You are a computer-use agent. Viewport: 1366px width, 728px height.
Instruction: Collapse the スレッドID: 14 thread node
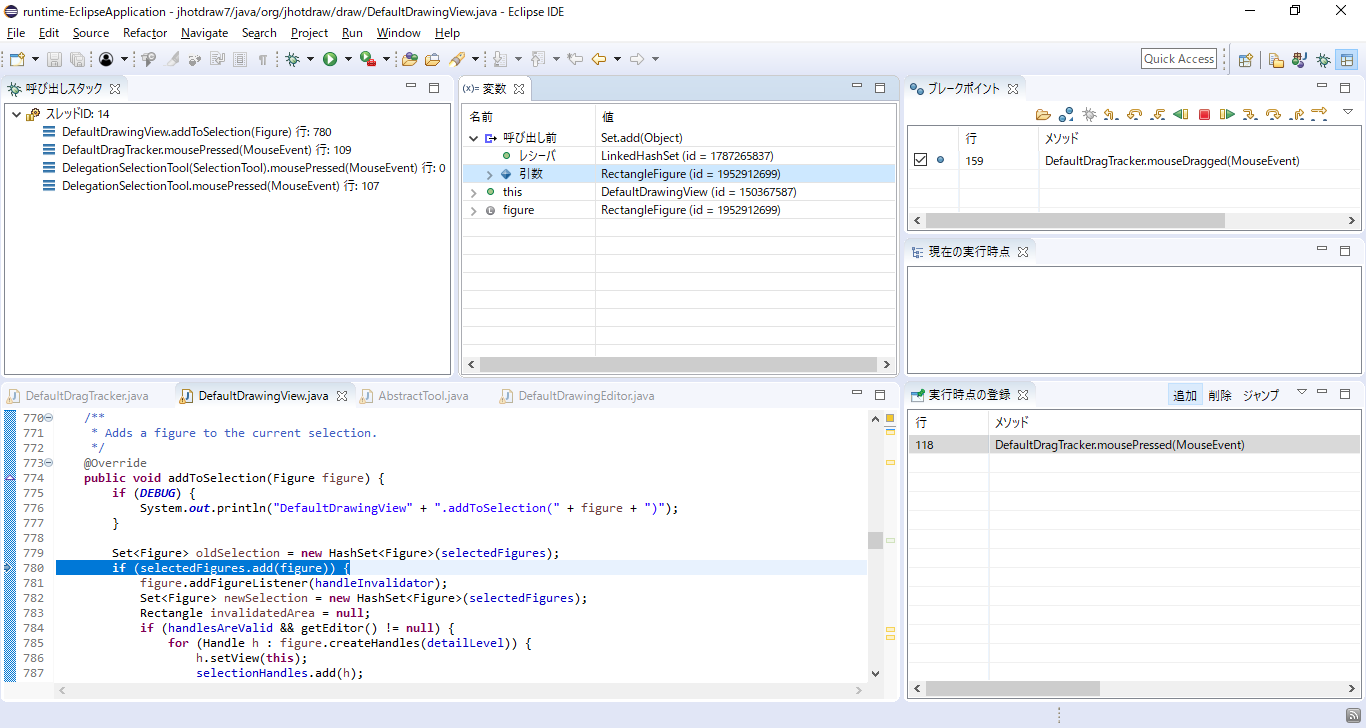(16, 114)
